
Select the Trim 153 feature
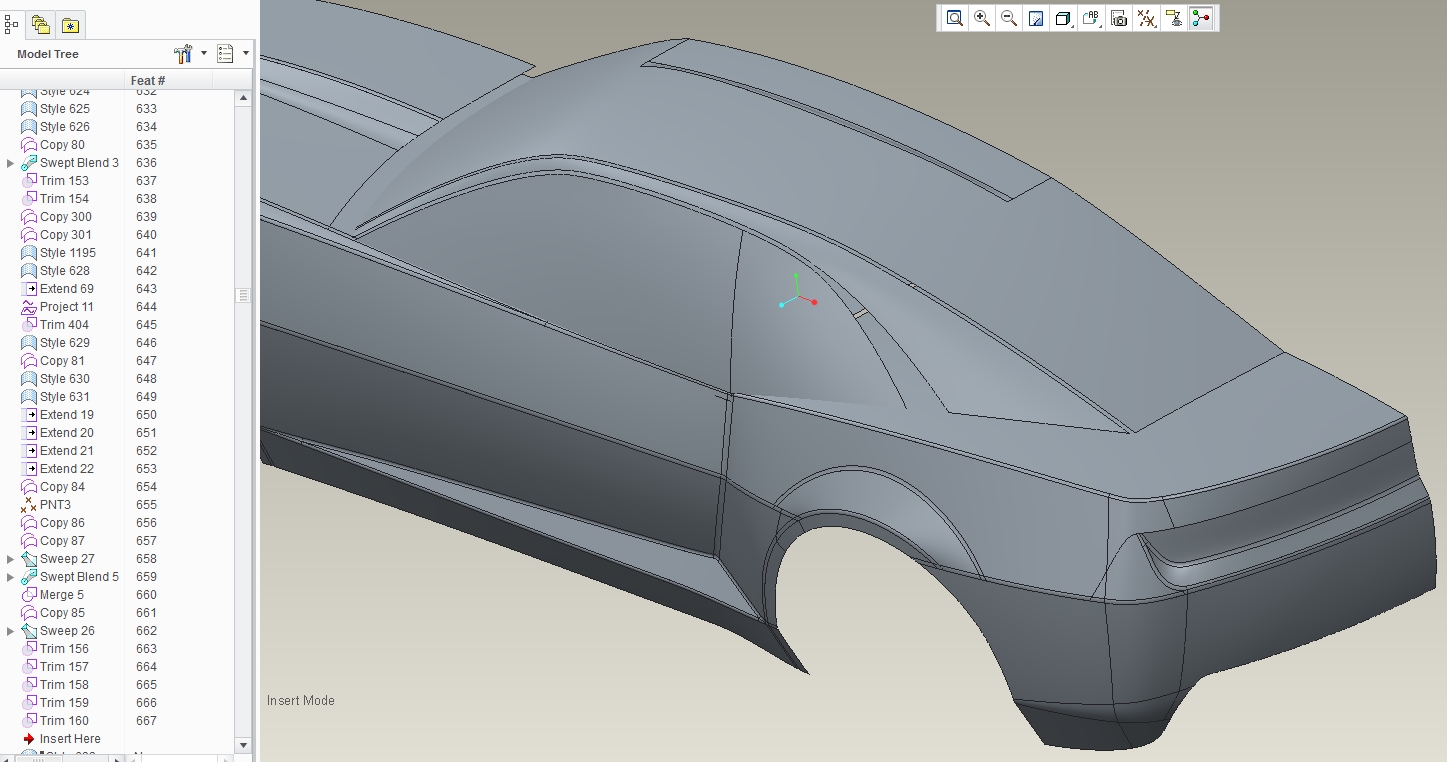click(x=64, y=181)
